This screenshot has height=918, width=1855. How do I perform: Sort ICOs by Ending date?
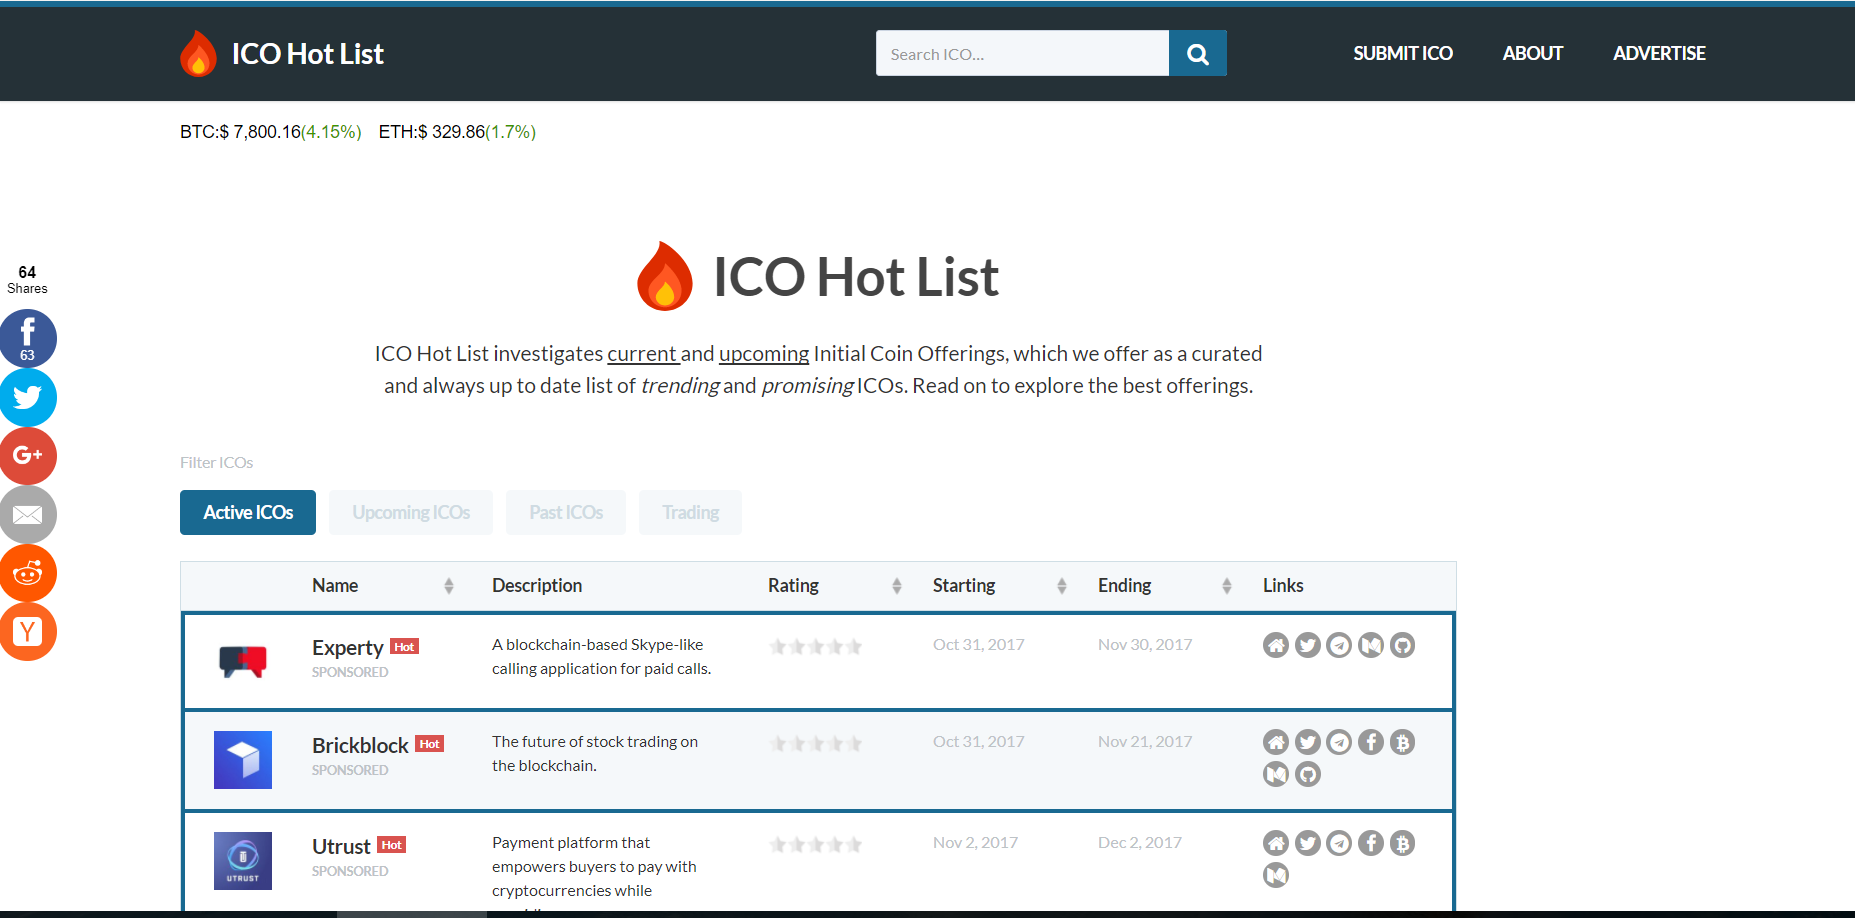click(x=1226, y=586)
